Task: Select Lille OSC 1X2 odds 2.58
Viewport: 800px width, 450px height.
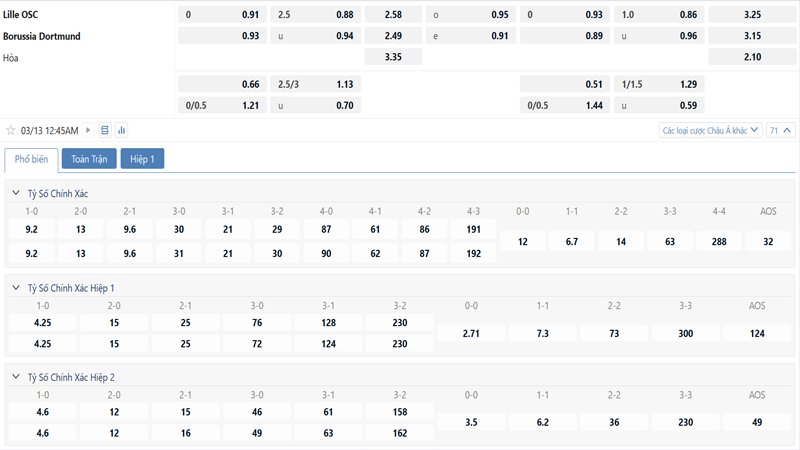Action: click(393, 15)
